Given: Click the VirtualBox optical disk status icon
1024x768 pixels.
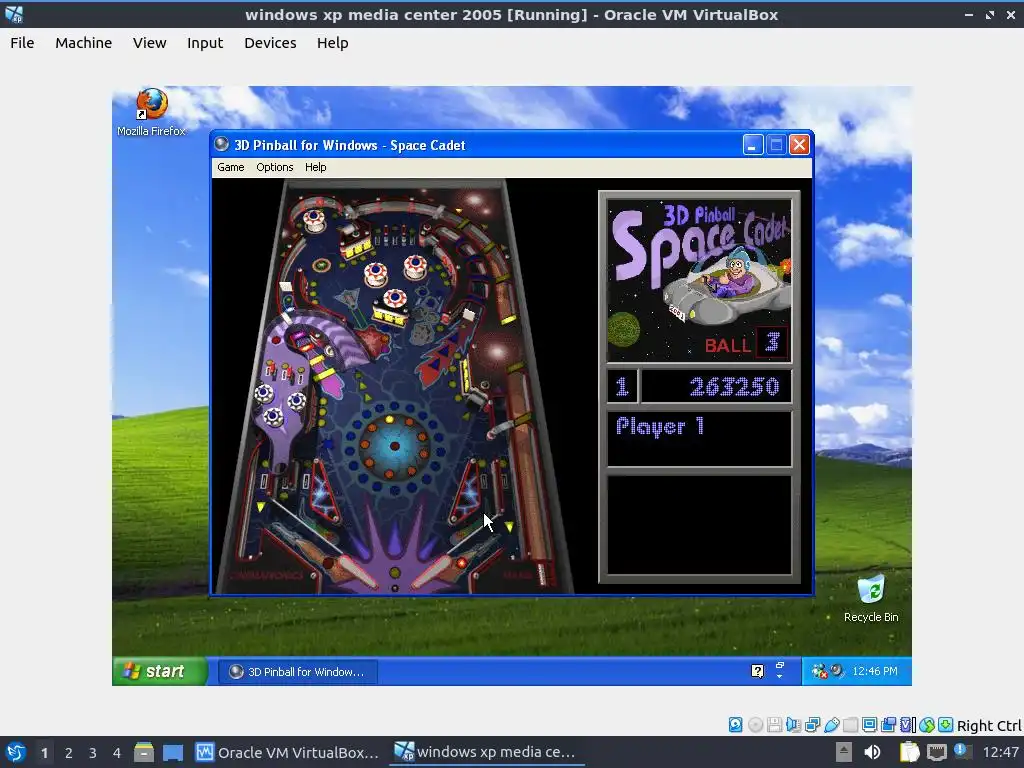Looking at the screenshot, I should 755,725.
